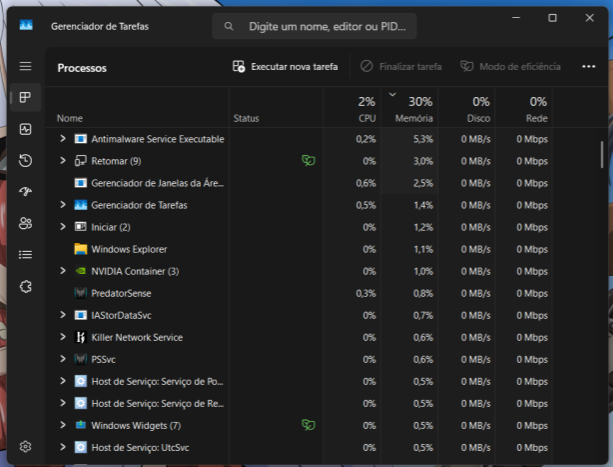613x467 pixels.
Task: Click the efficiency leaf icon for Retomar
Action: point(308,160)
